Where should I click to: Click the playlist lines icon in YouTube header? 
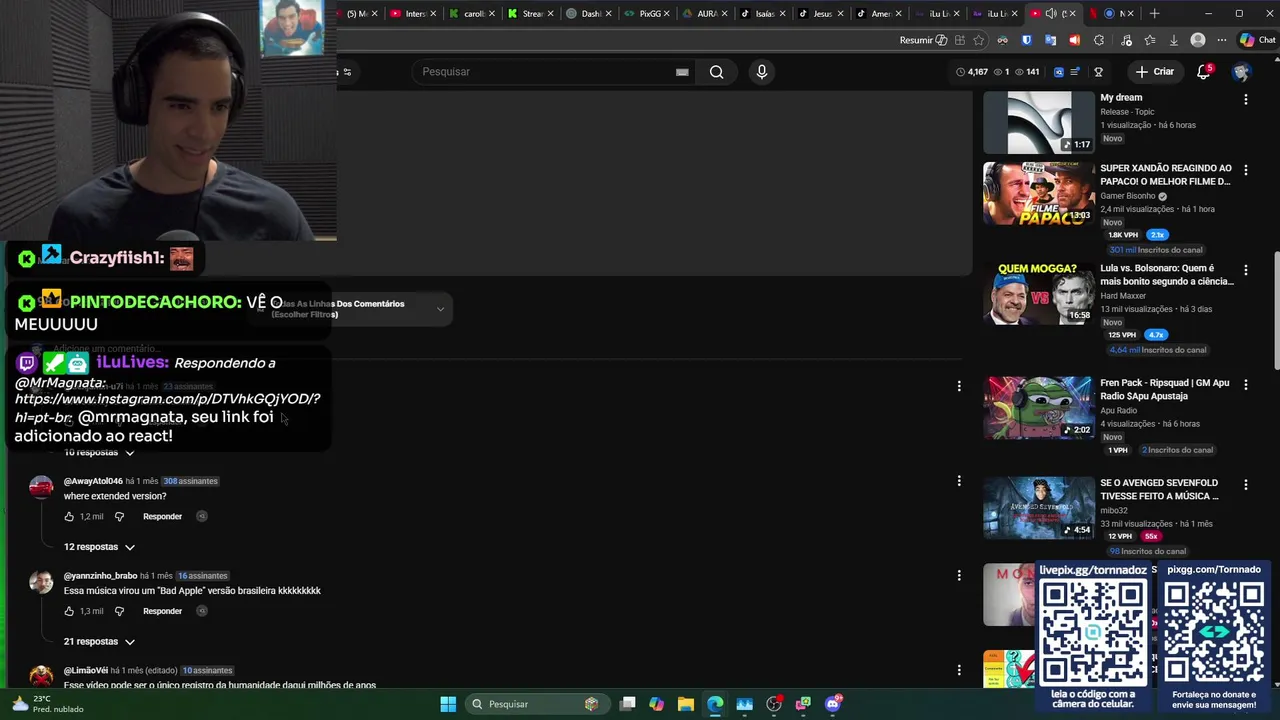point(1075,72)
